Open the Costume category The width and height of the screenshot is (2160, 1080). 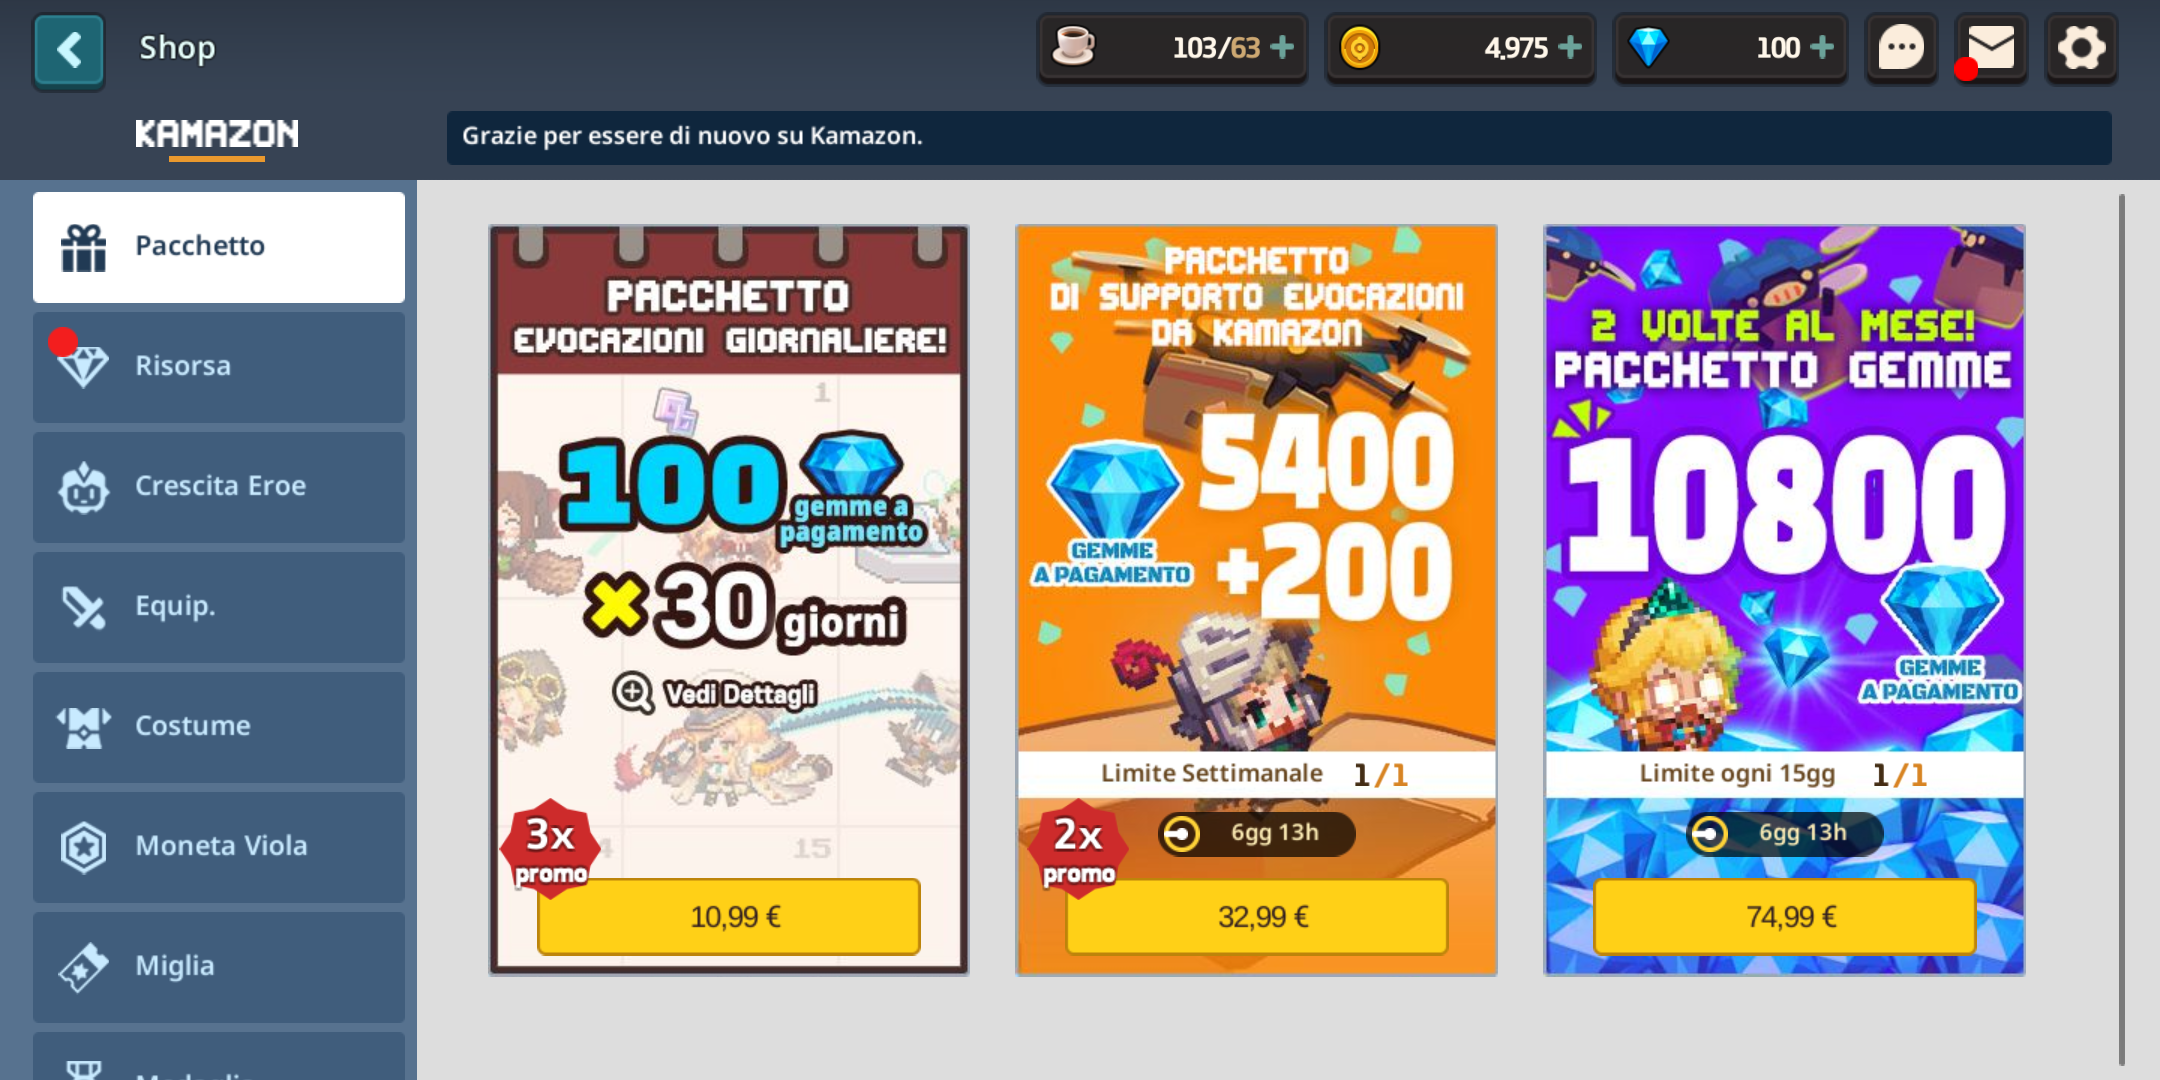(x=219, y=727)
